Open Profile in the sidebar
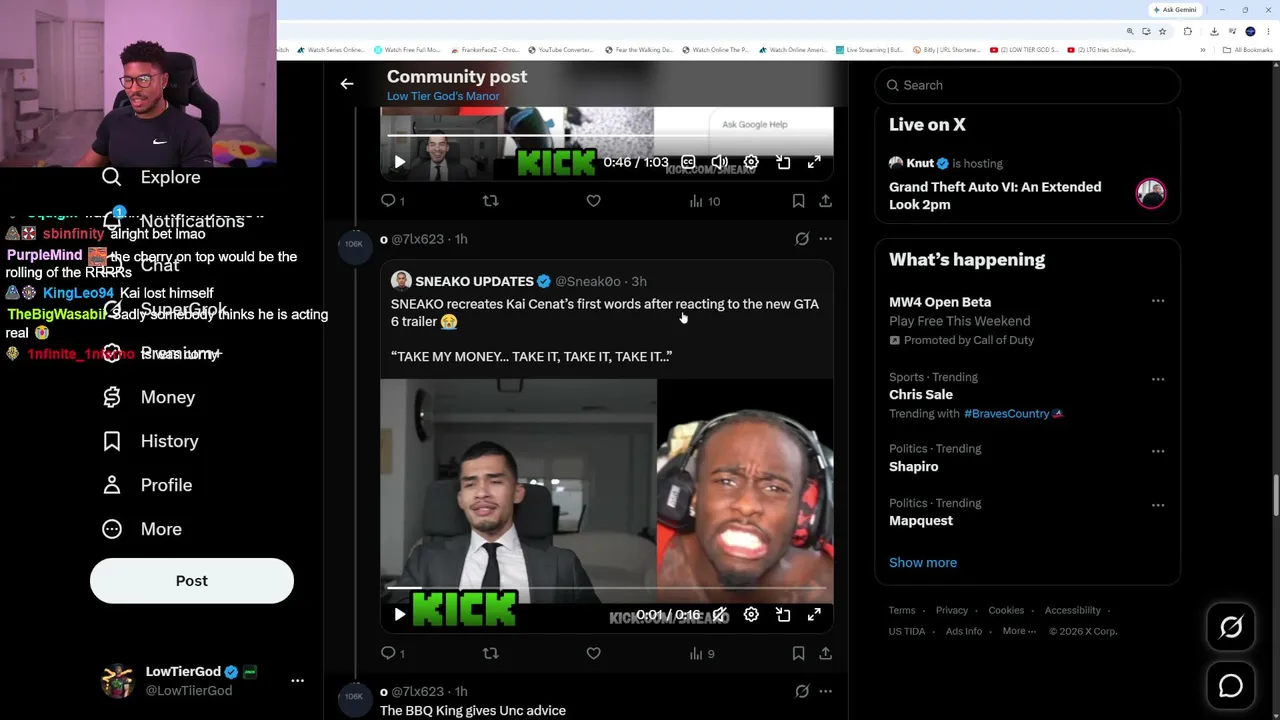This screenshot has height=720, width=1280. 147,485
